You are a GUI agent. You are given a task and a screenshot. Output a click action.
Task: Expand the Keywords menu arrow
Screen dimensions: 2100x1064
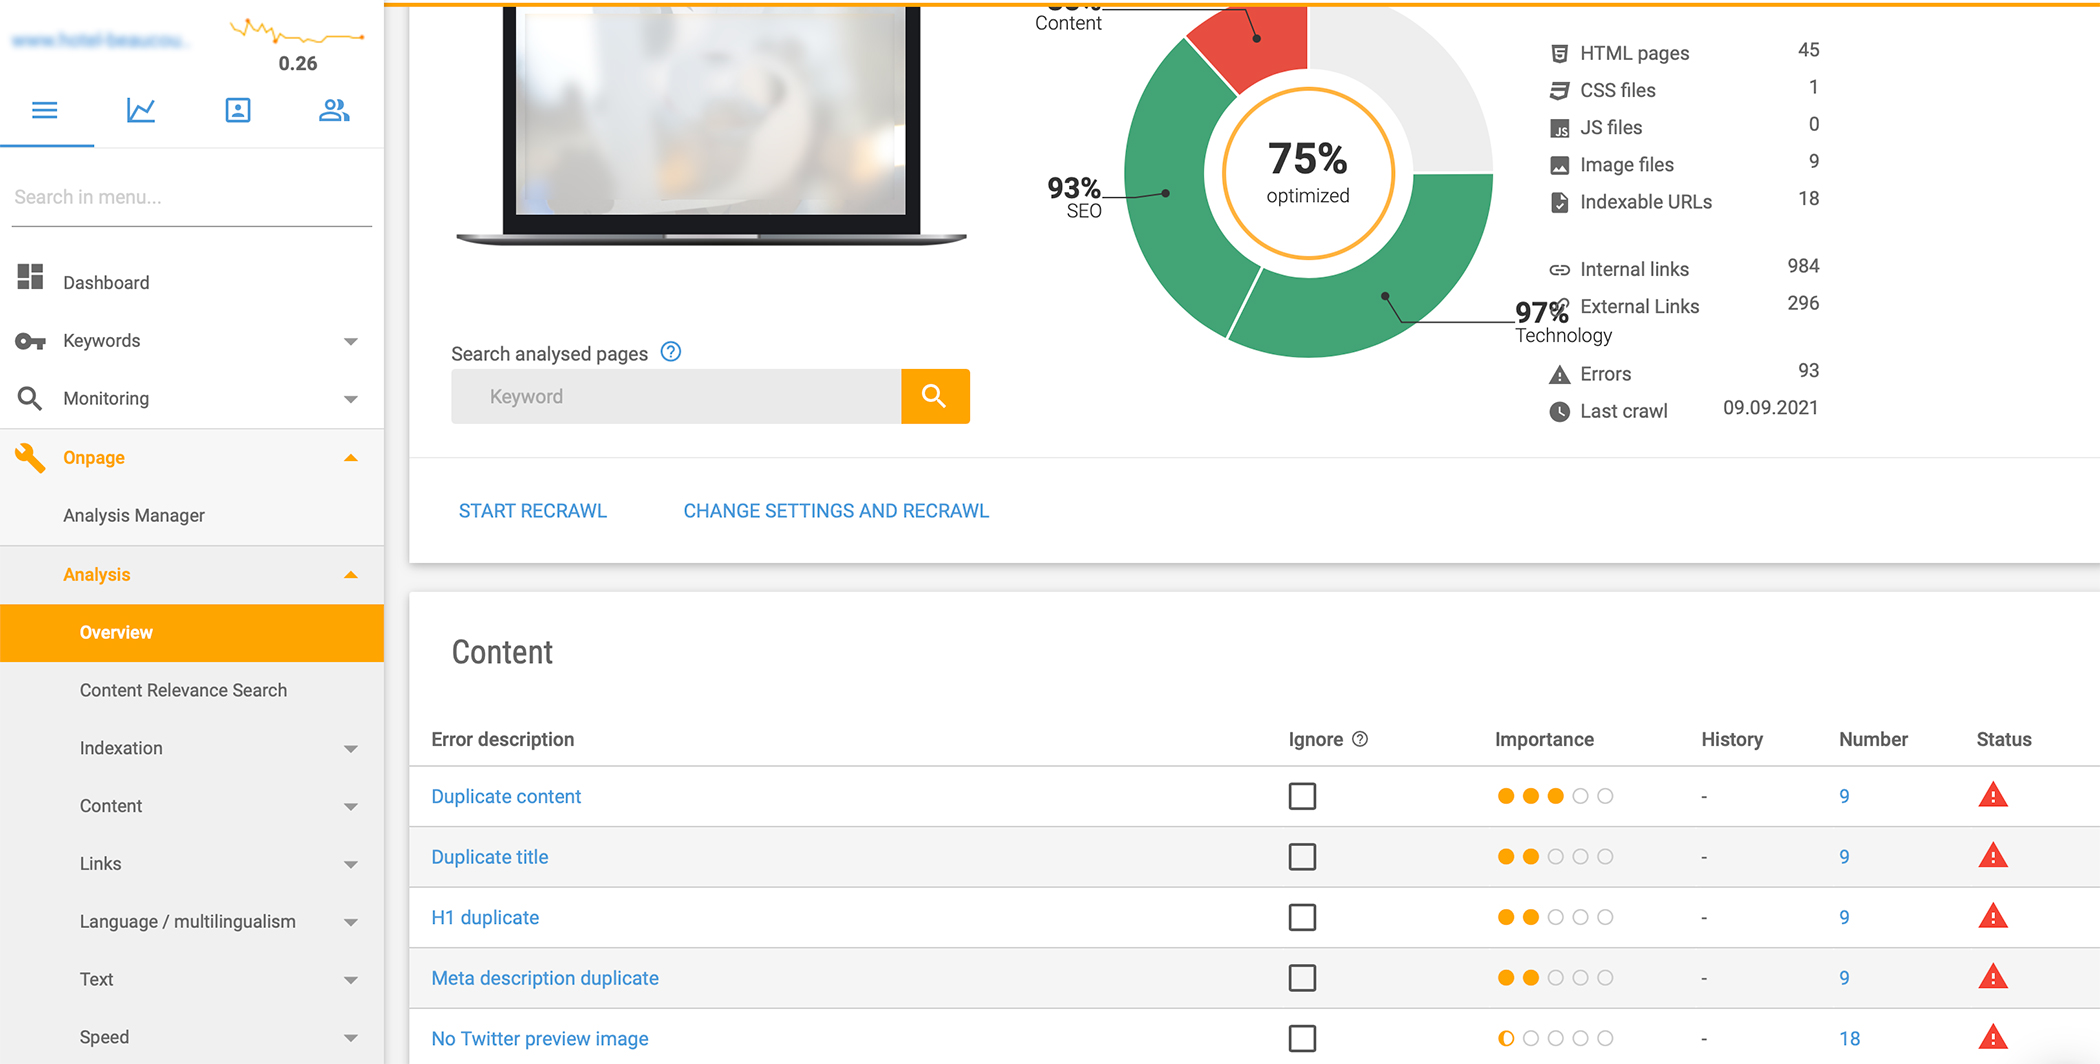(x=351, y=342)
